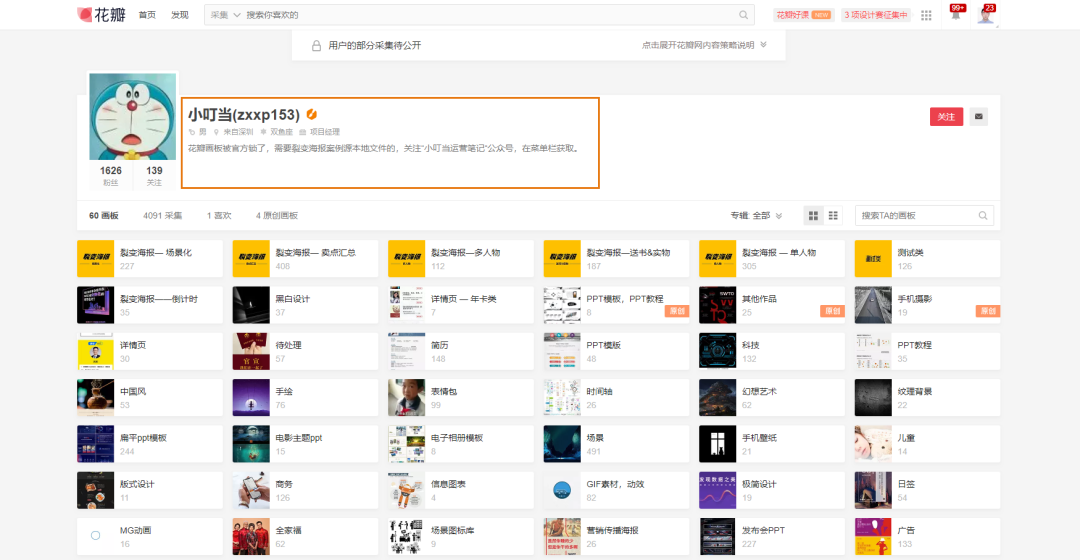Click the Huaban logo in the header

tap(101, 15)
